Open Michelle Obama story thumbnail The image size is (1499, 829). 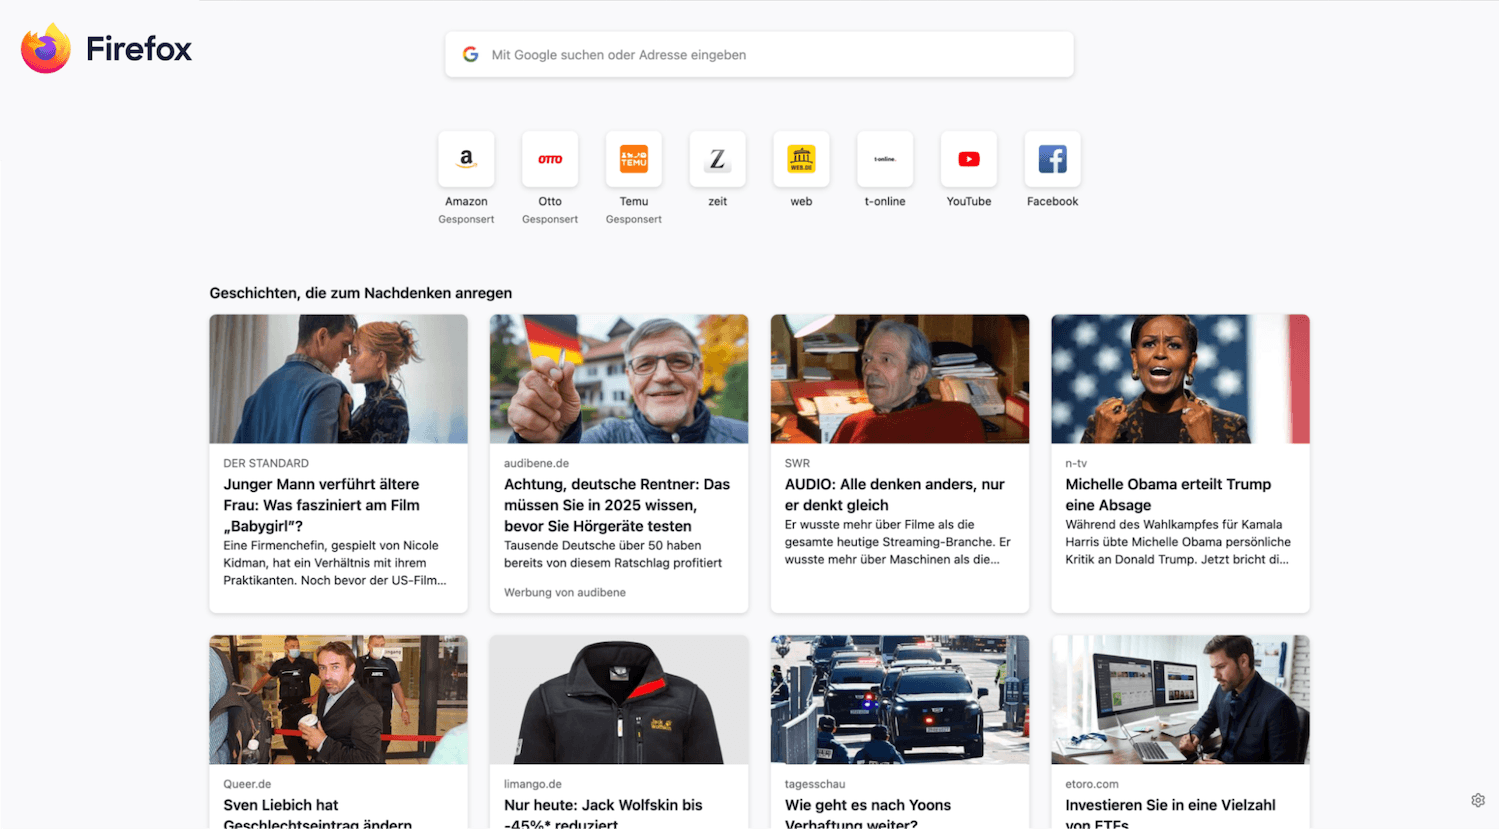coord(1180,379)
